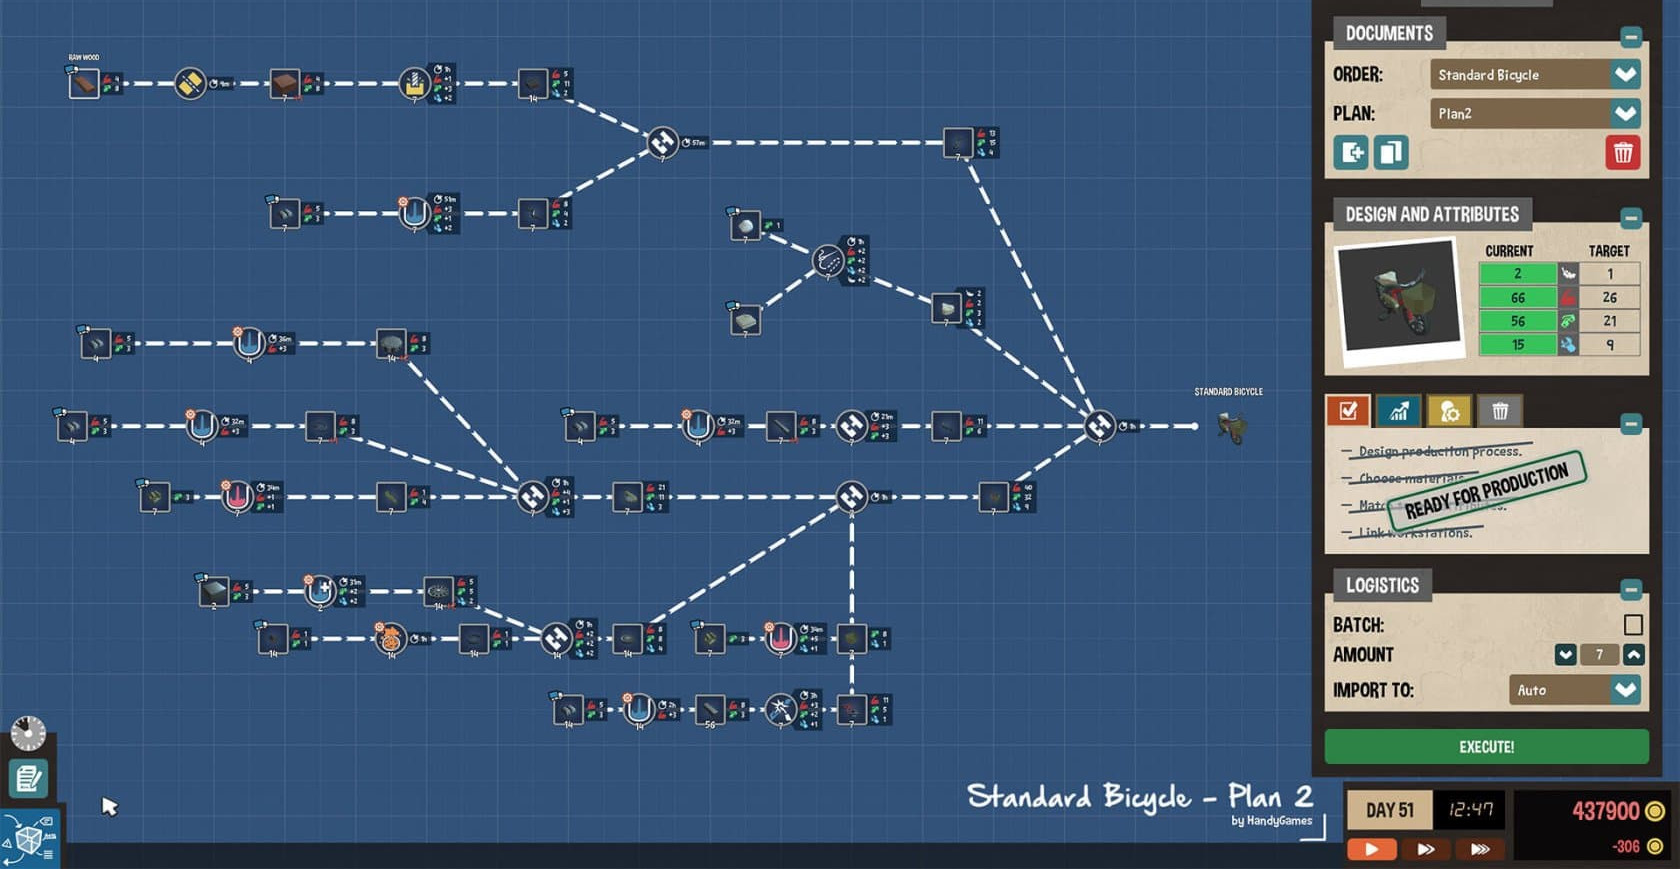Switch to the statistics chart tab

(1398, 410)
